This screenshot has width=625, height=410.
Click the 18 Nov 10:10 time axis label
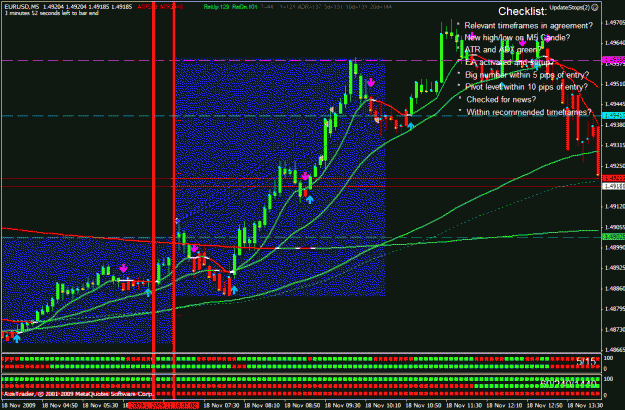pyautogui.click(x=381, y=406)
